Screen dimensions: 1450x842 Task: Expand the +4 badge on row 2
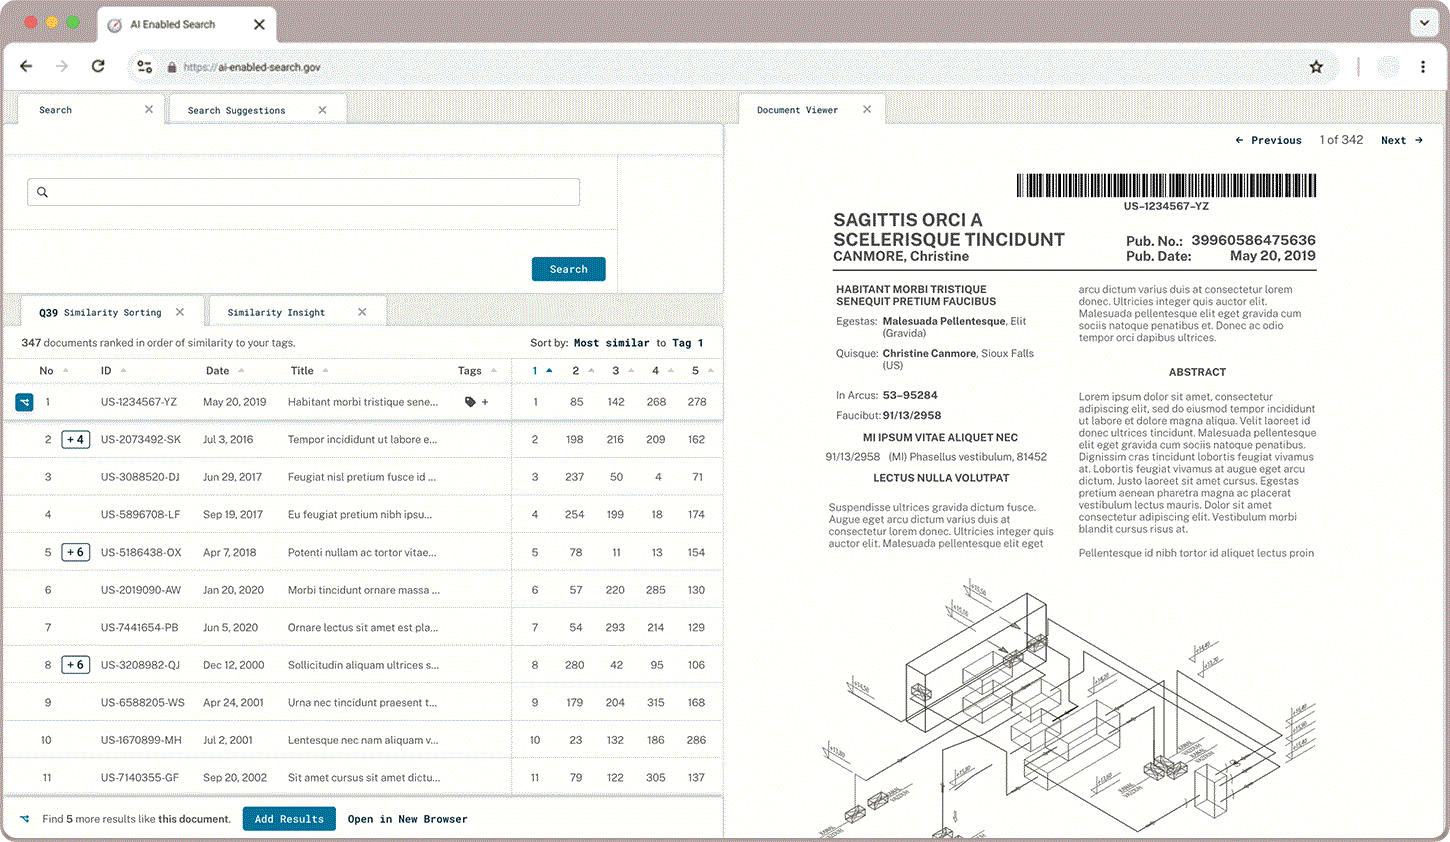click(x=75, y=439)
